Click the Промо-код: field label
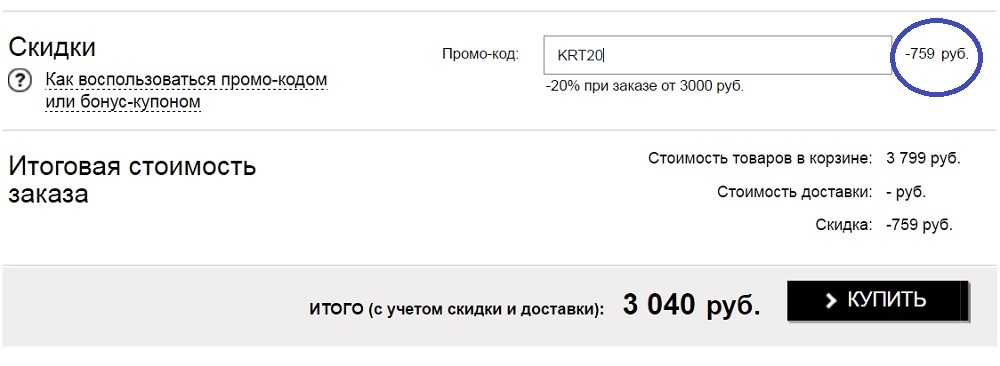This screenshot has width=1000, height=366. pos(480,54)
